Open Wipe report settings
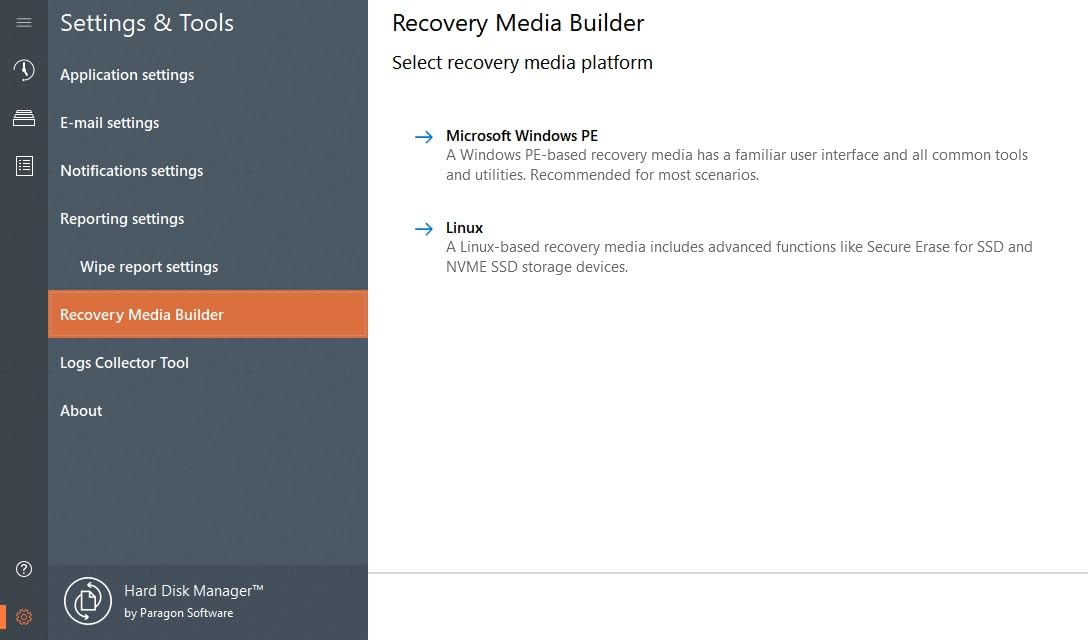Viewport: 1088px width, 640px height. [x=207, y=267]
